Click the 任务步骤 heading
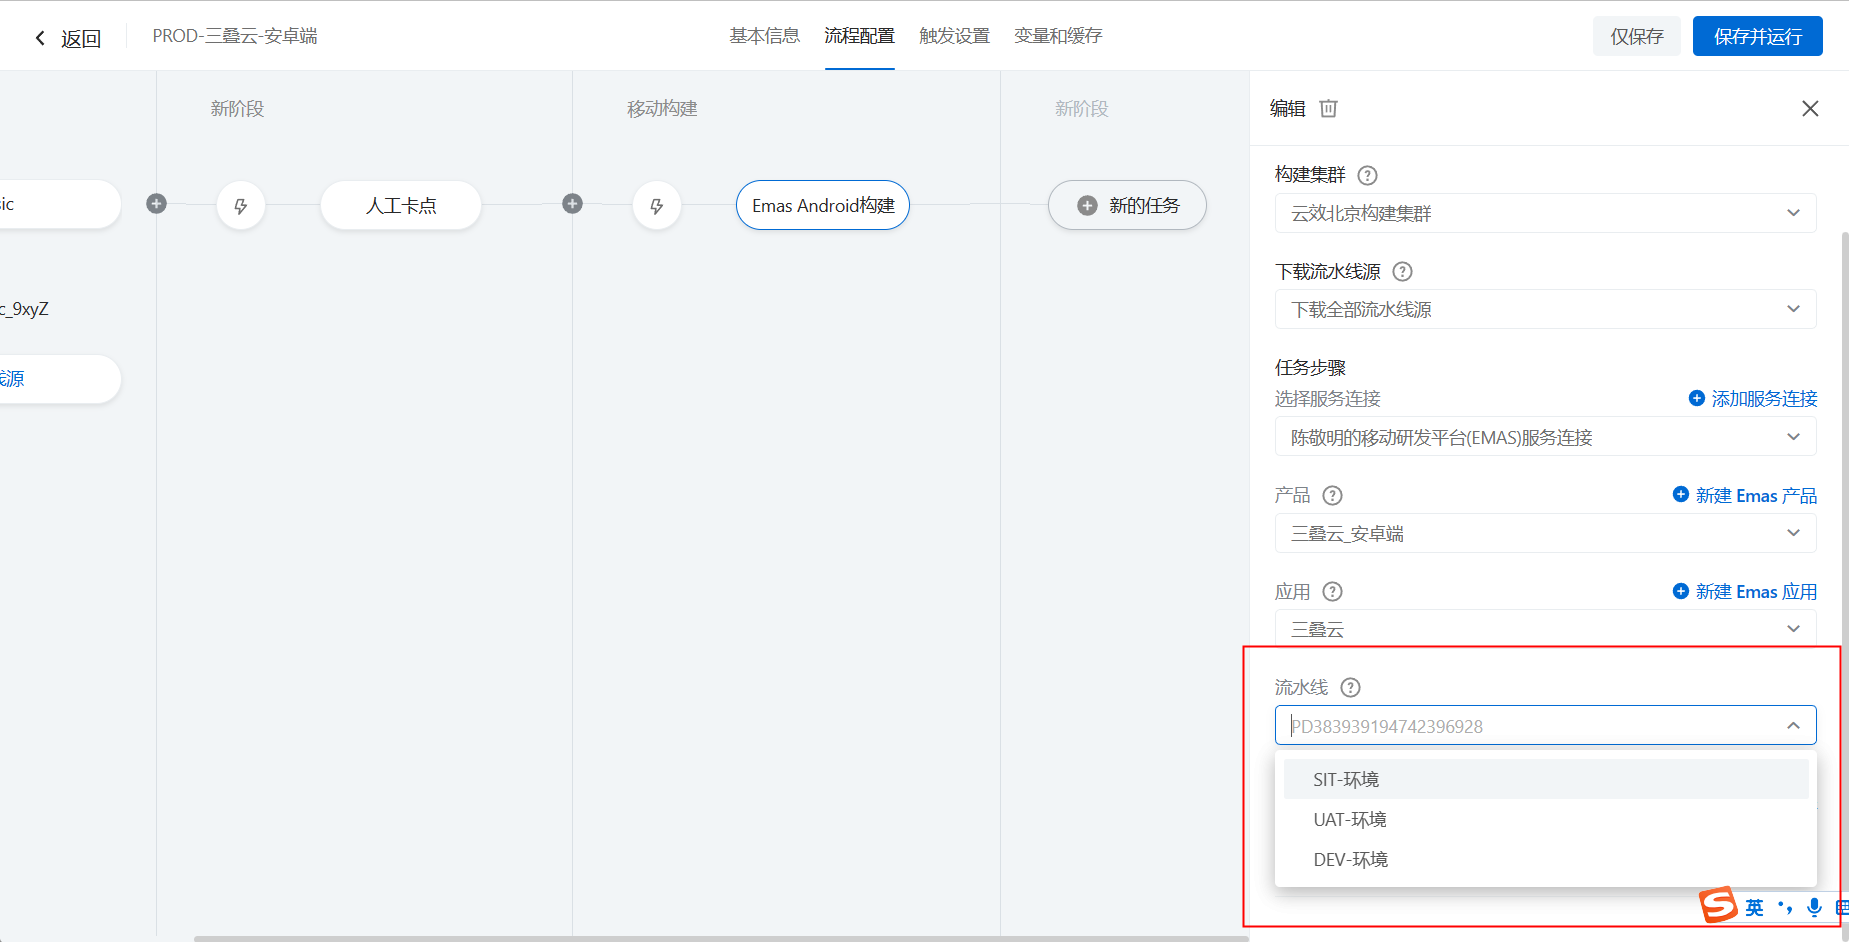 point(1310,367)
